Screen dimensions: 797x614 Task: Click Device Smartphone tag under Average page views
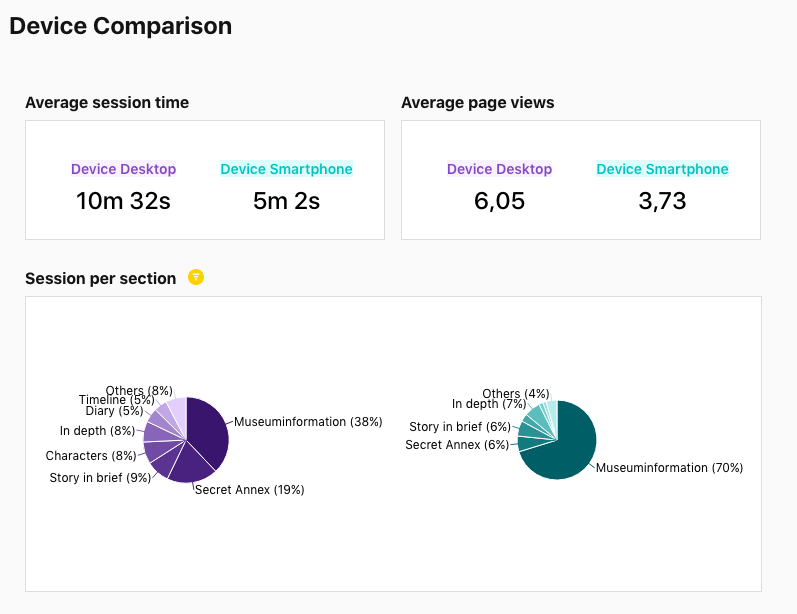662,169
